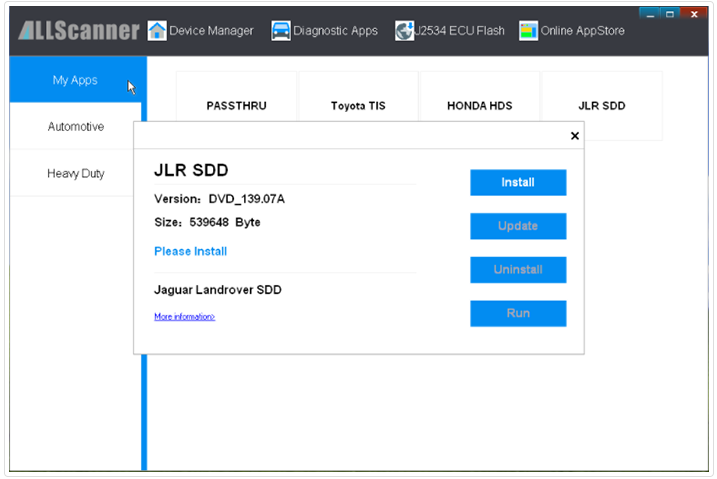Click the Size 539648 Byte text
The width and height of the screenshot is (717, 479).
click(207, 222)
